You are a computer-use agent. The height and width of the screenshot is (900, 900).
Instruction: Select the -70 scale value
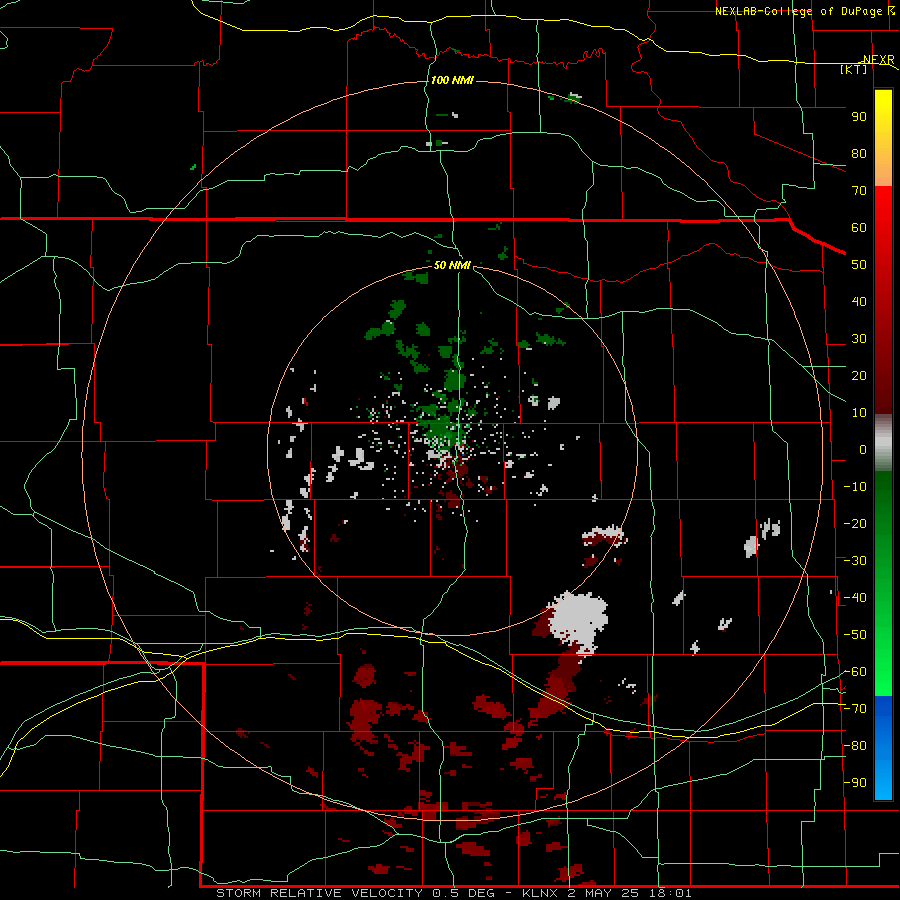pos(855,709)
